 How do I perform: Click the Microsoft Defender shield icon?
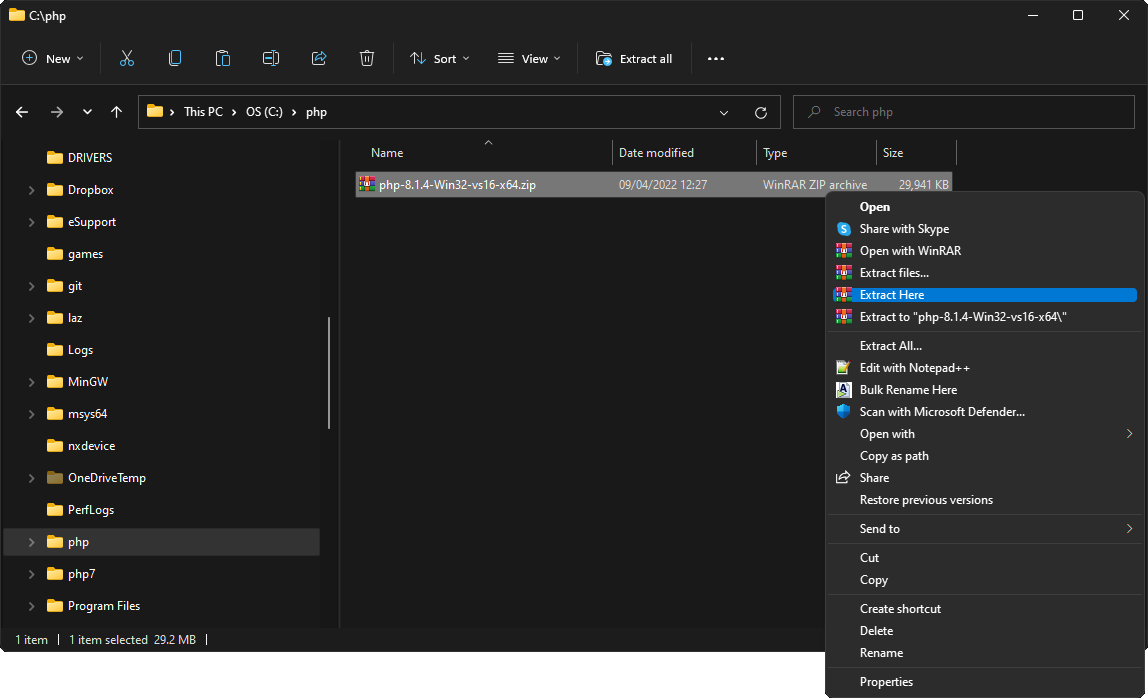click(x=843, y=412)
